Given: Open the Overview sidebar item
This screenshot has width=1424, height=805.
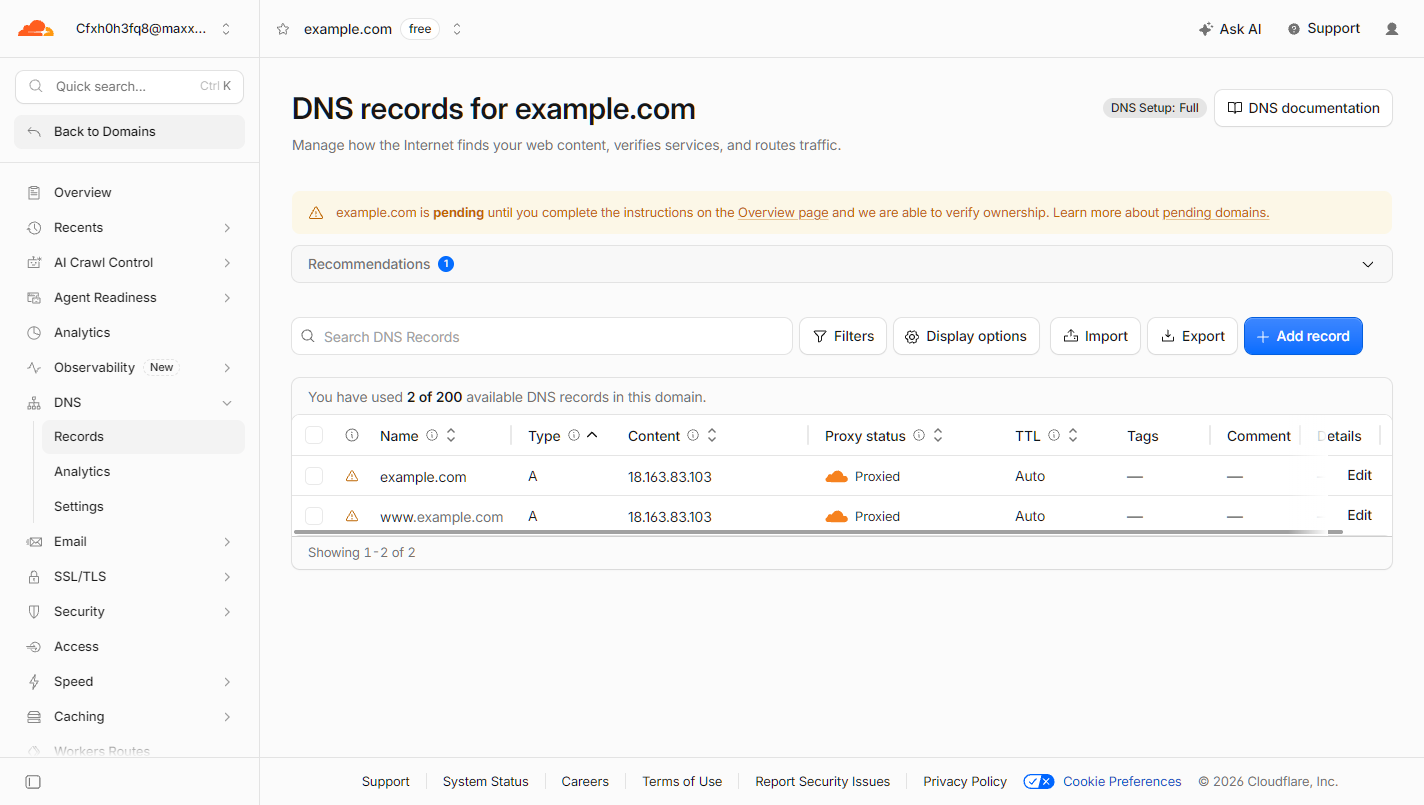Looking at the screenshot, I should coord(130,192).
